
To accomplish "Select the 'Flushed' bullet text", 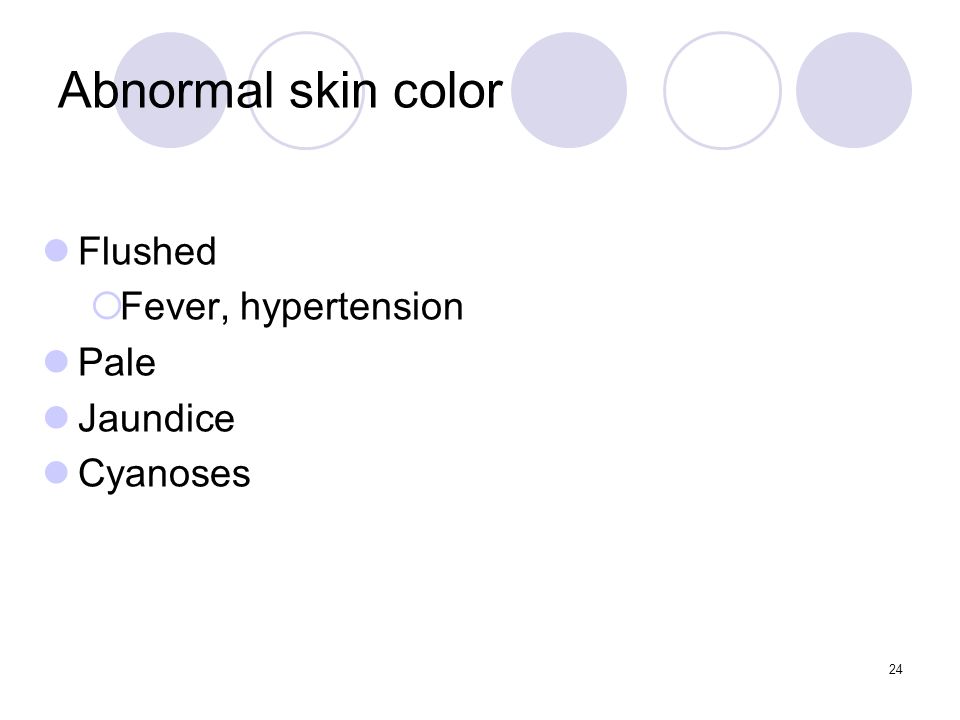I will tap(147, 251).
